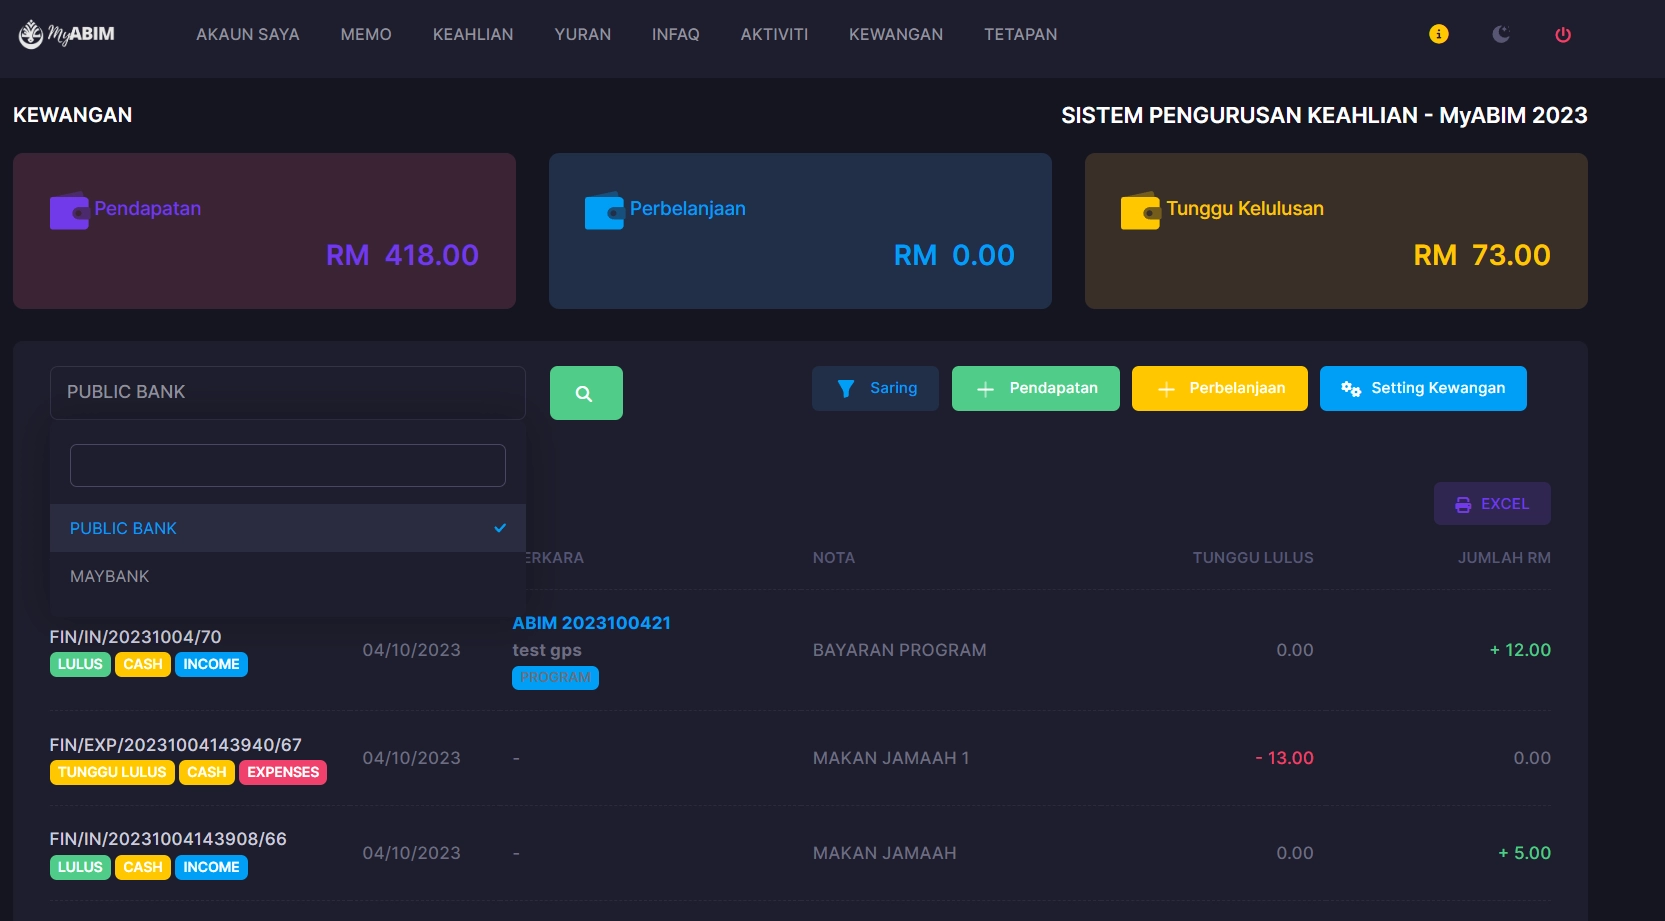Click the yellow Tunggu Kelulusan wallet icon

[1140, 211]
